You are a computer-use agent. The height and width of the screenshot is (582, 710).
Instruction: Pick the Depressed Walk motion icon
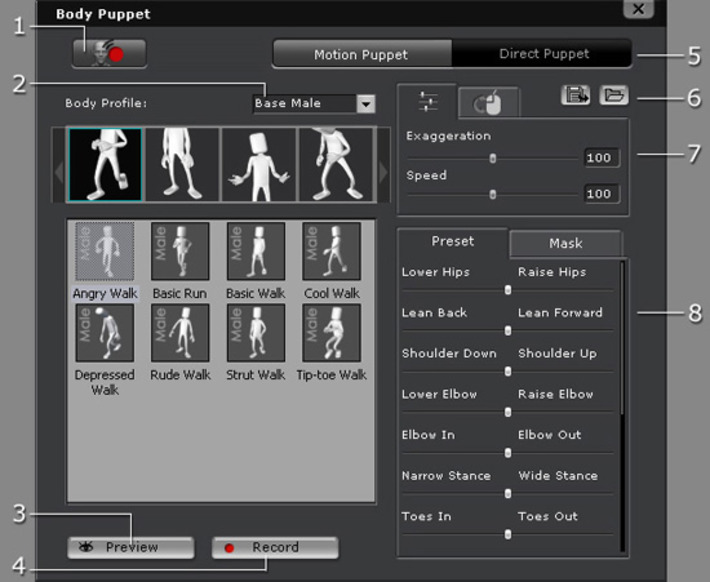(104, 333)
